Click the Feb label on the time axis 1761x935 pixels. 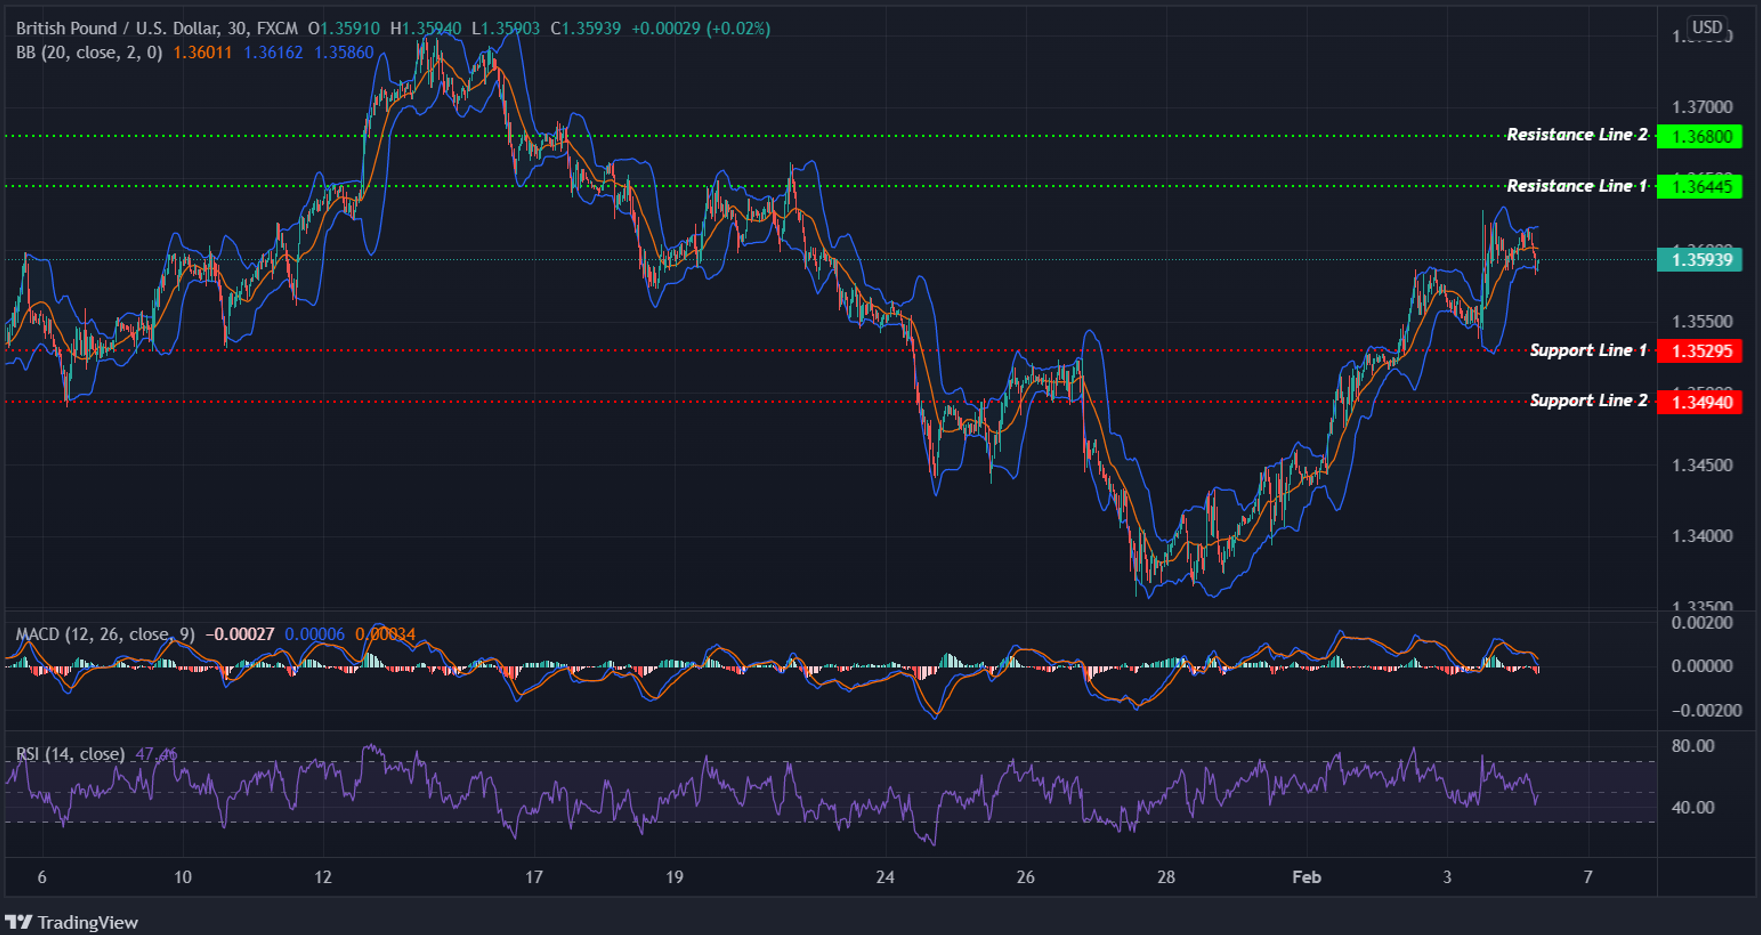(x=1307, y=877)
